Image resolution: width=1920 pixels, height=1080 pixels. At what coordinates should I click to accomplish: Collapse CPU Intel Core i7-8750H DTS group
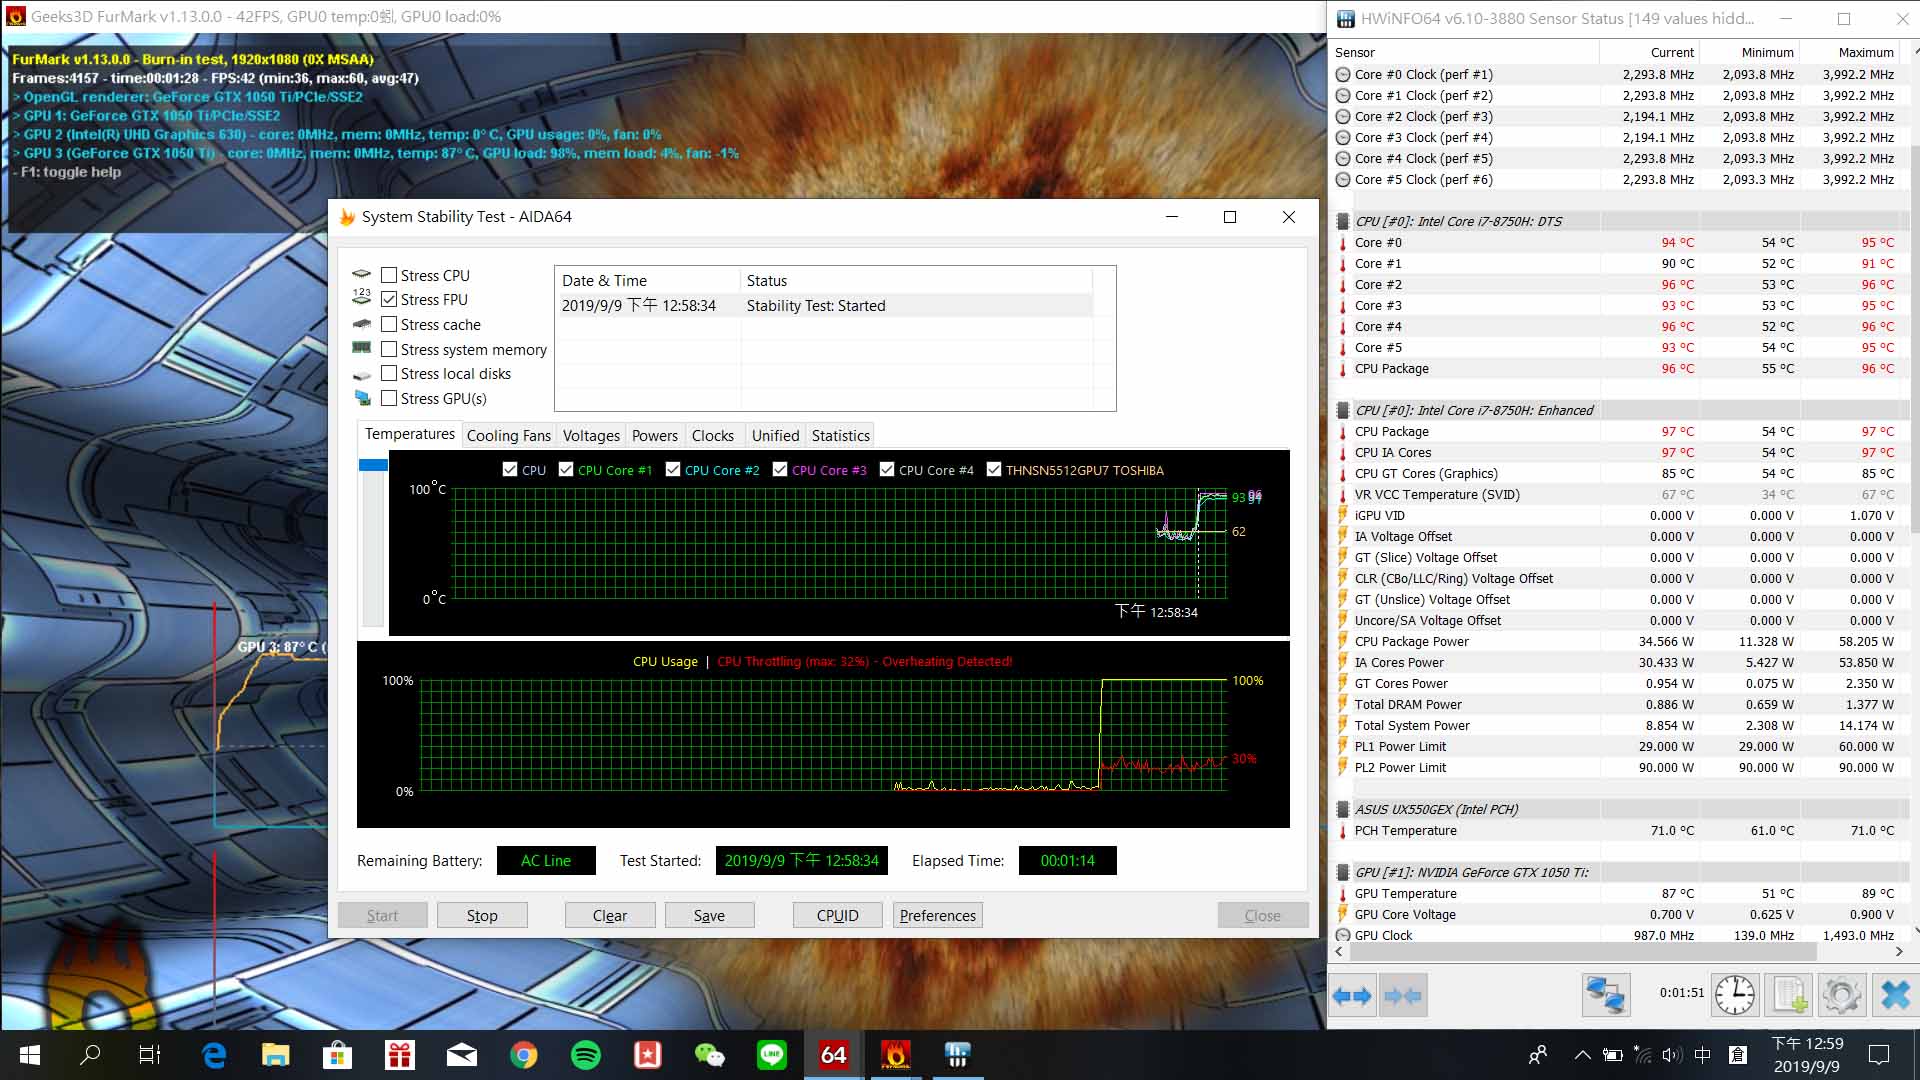tap(1343, 221)
